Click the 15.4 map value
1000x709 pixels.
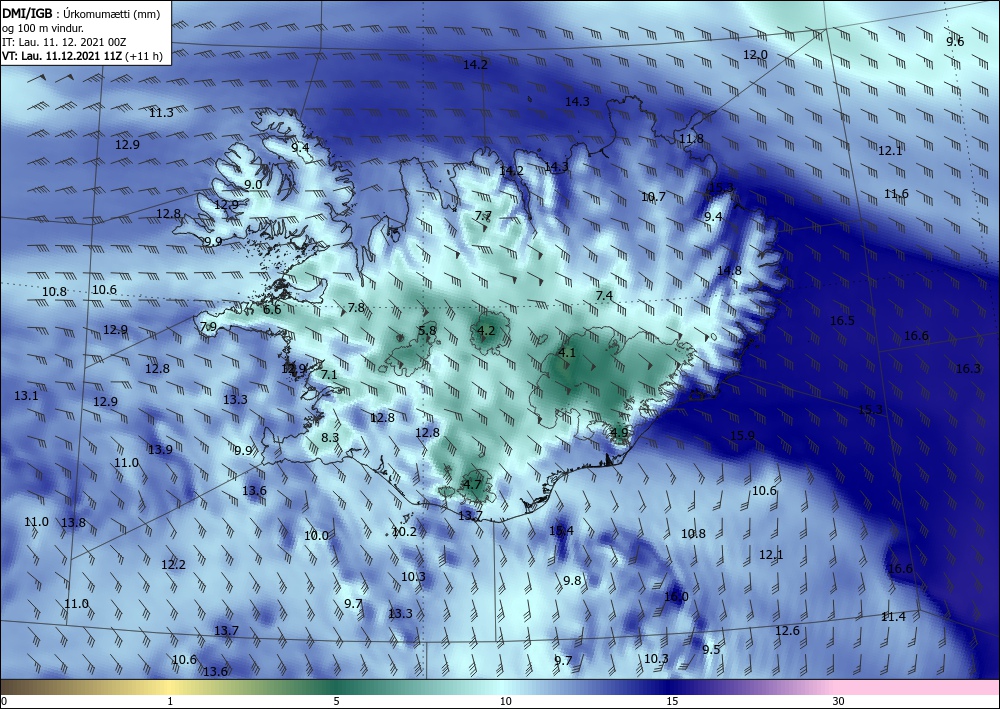click(561, 531)
